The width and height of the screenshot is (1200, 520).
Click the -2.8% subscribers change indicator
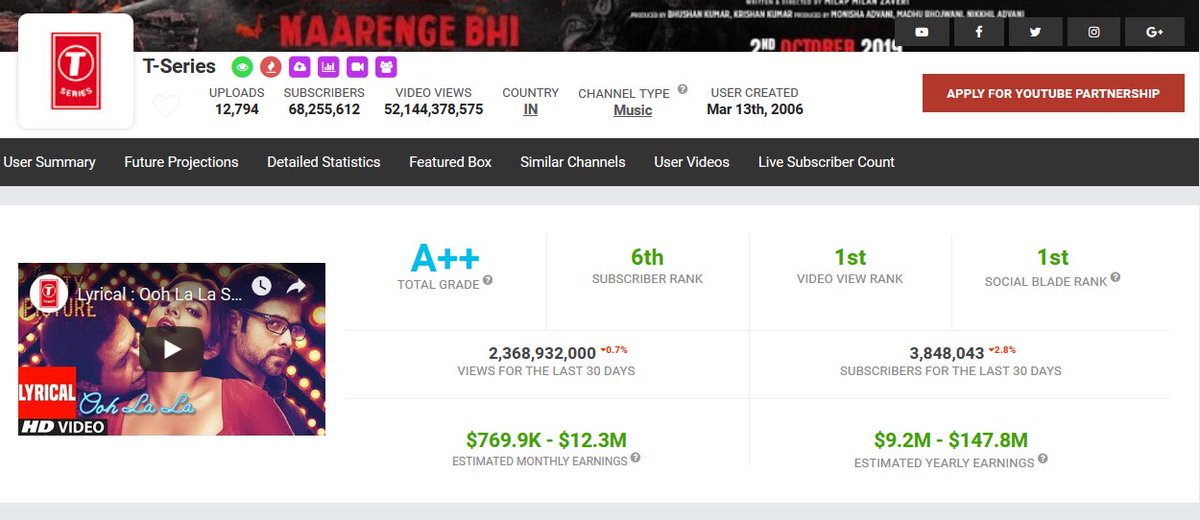point(1003,350)
